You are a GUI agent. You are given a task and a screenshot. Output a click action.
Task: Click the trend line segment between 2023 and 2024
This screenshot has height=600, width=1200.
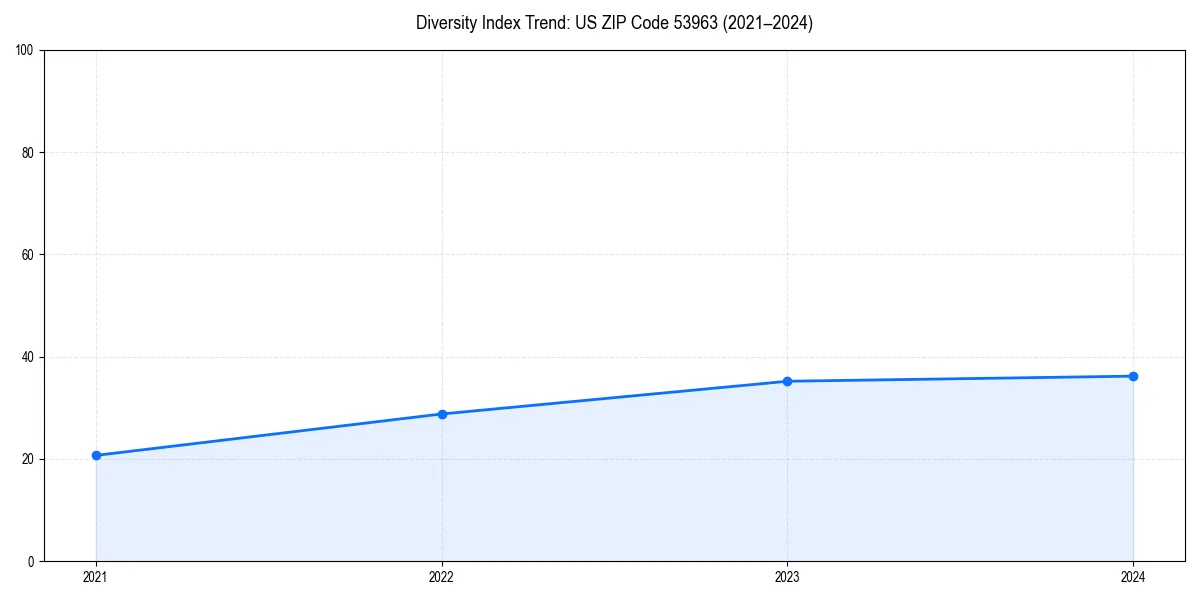960,378
